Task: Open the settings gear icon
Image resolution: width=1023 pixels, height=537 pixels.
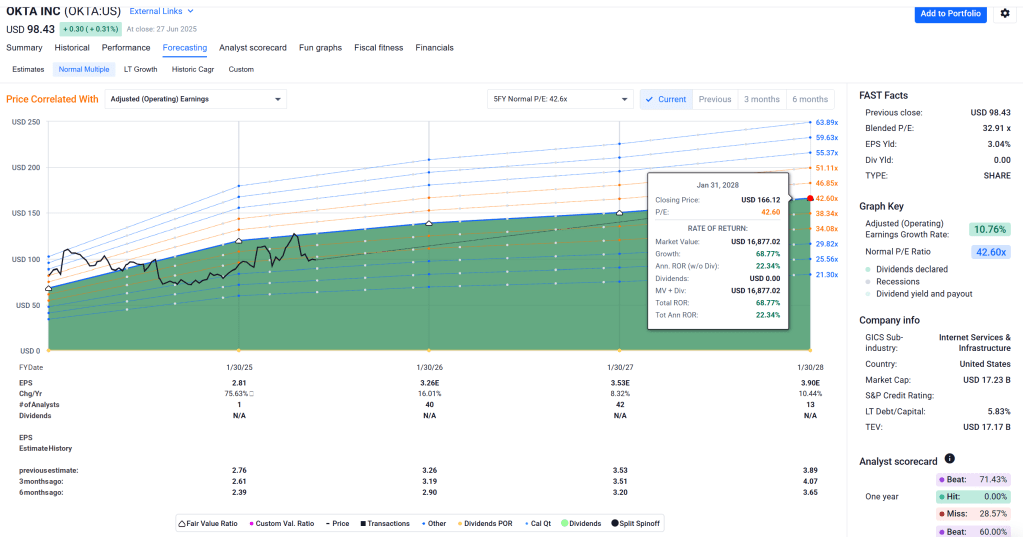Action: (x=1005, y=13)
